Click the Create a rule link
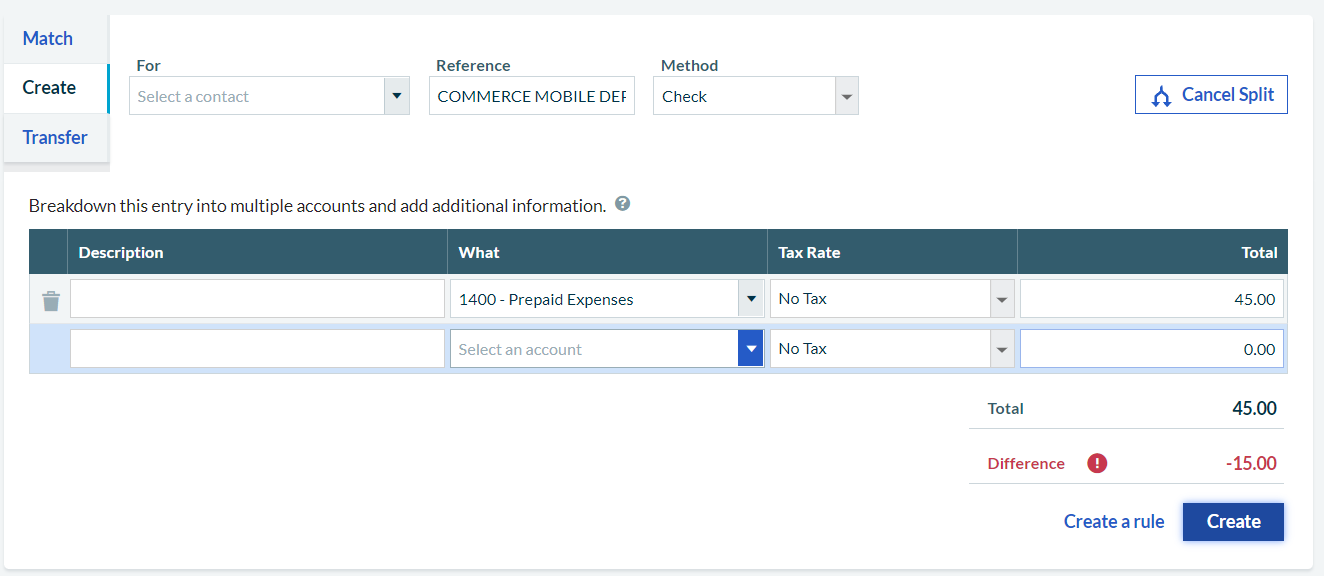 pos(1114,521)
